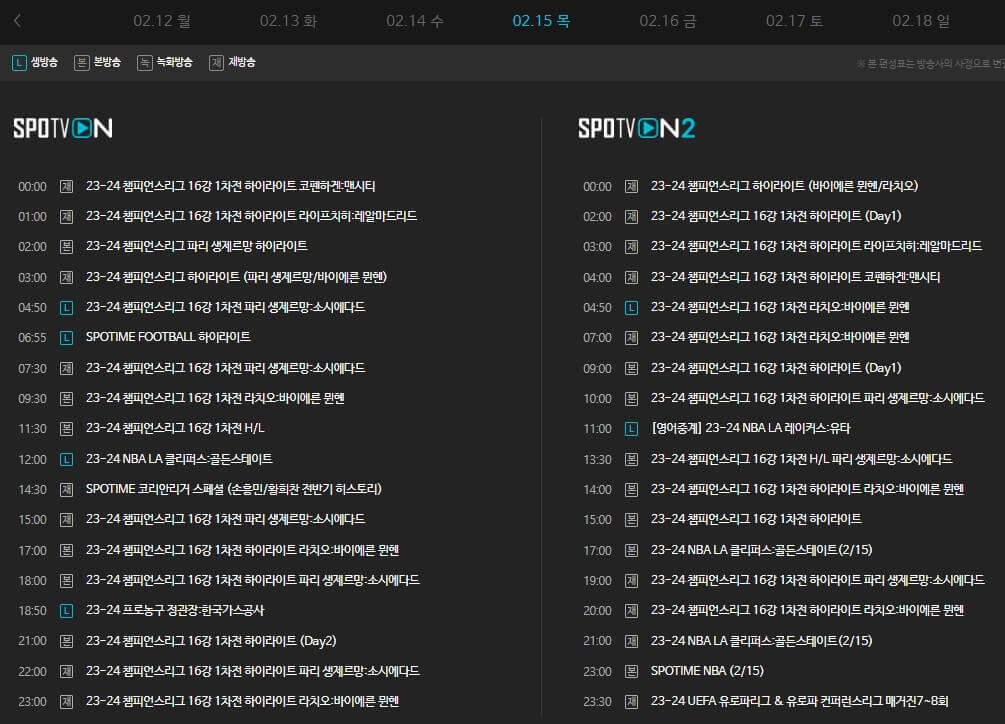The height and width of the screenshot is (724, 1005).
Task: Click the 재 badge on the 00:00 program
Action: point(65,186)
